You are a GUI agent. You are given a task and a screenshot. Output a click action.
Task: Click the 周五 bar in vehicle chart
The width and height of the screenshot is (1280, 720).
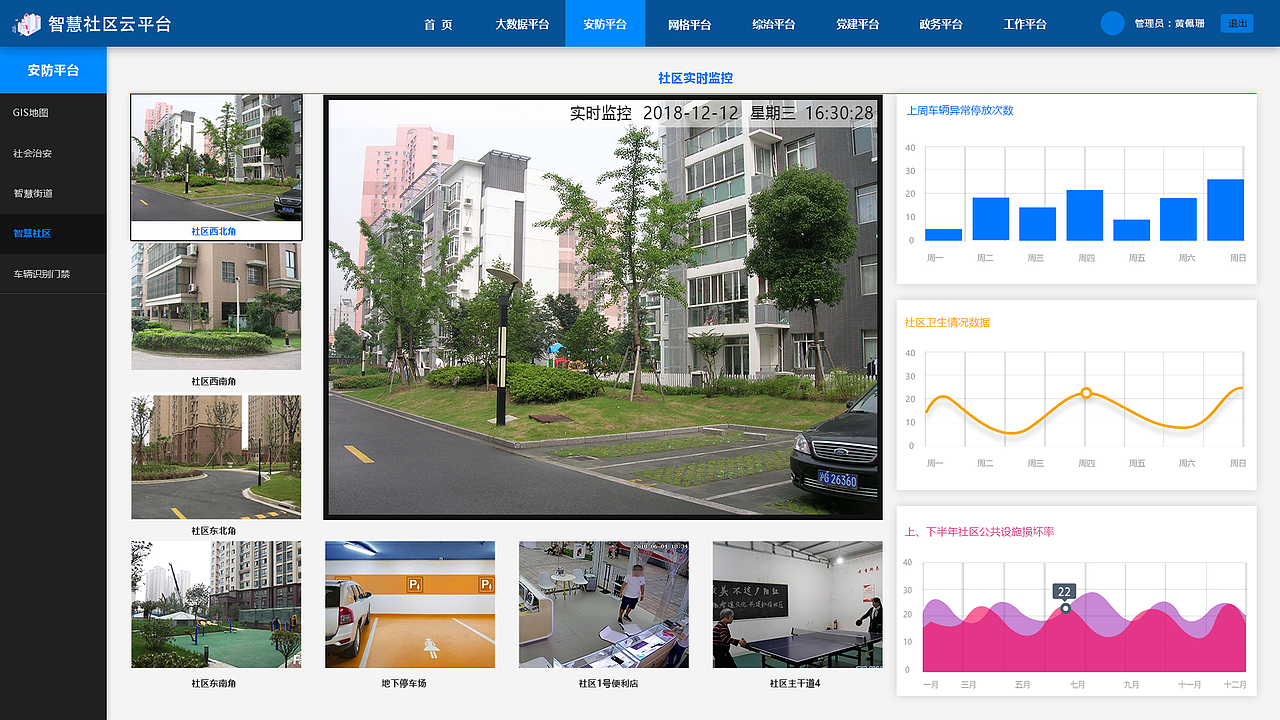[x=1131, y=230]
